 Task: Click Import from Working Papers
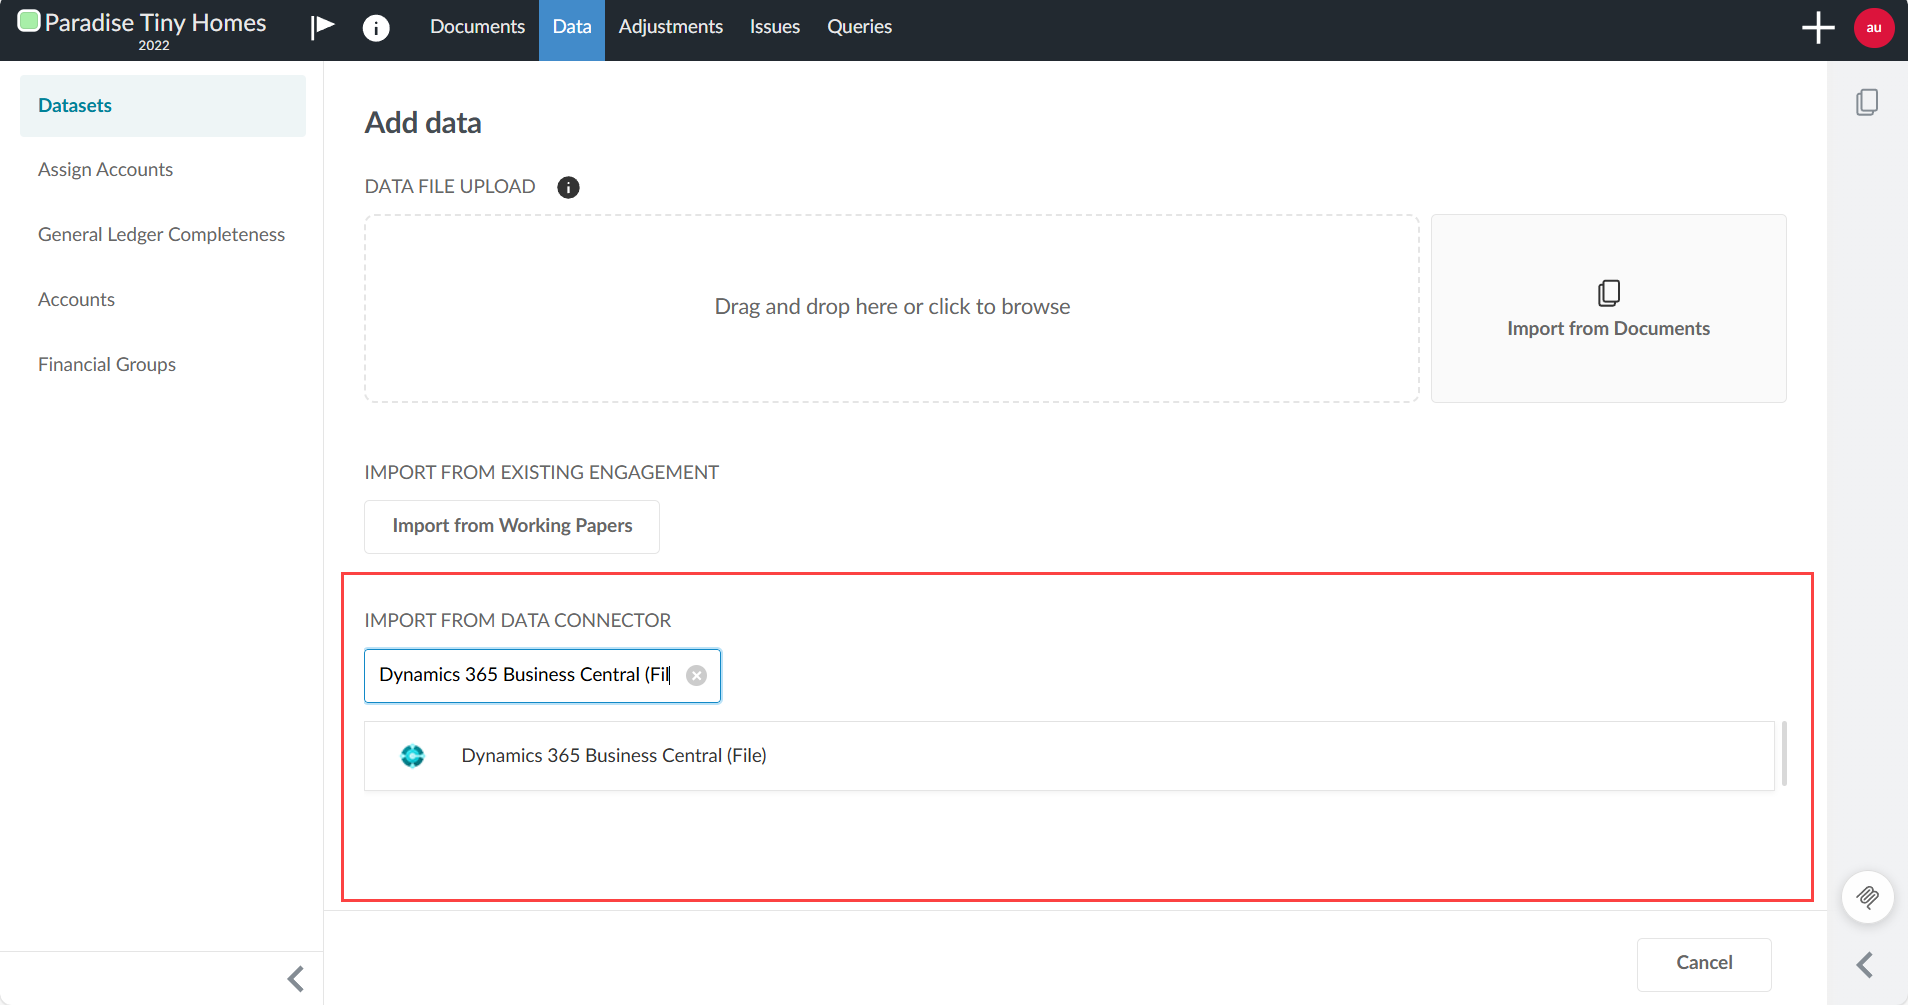click(511, 526)
